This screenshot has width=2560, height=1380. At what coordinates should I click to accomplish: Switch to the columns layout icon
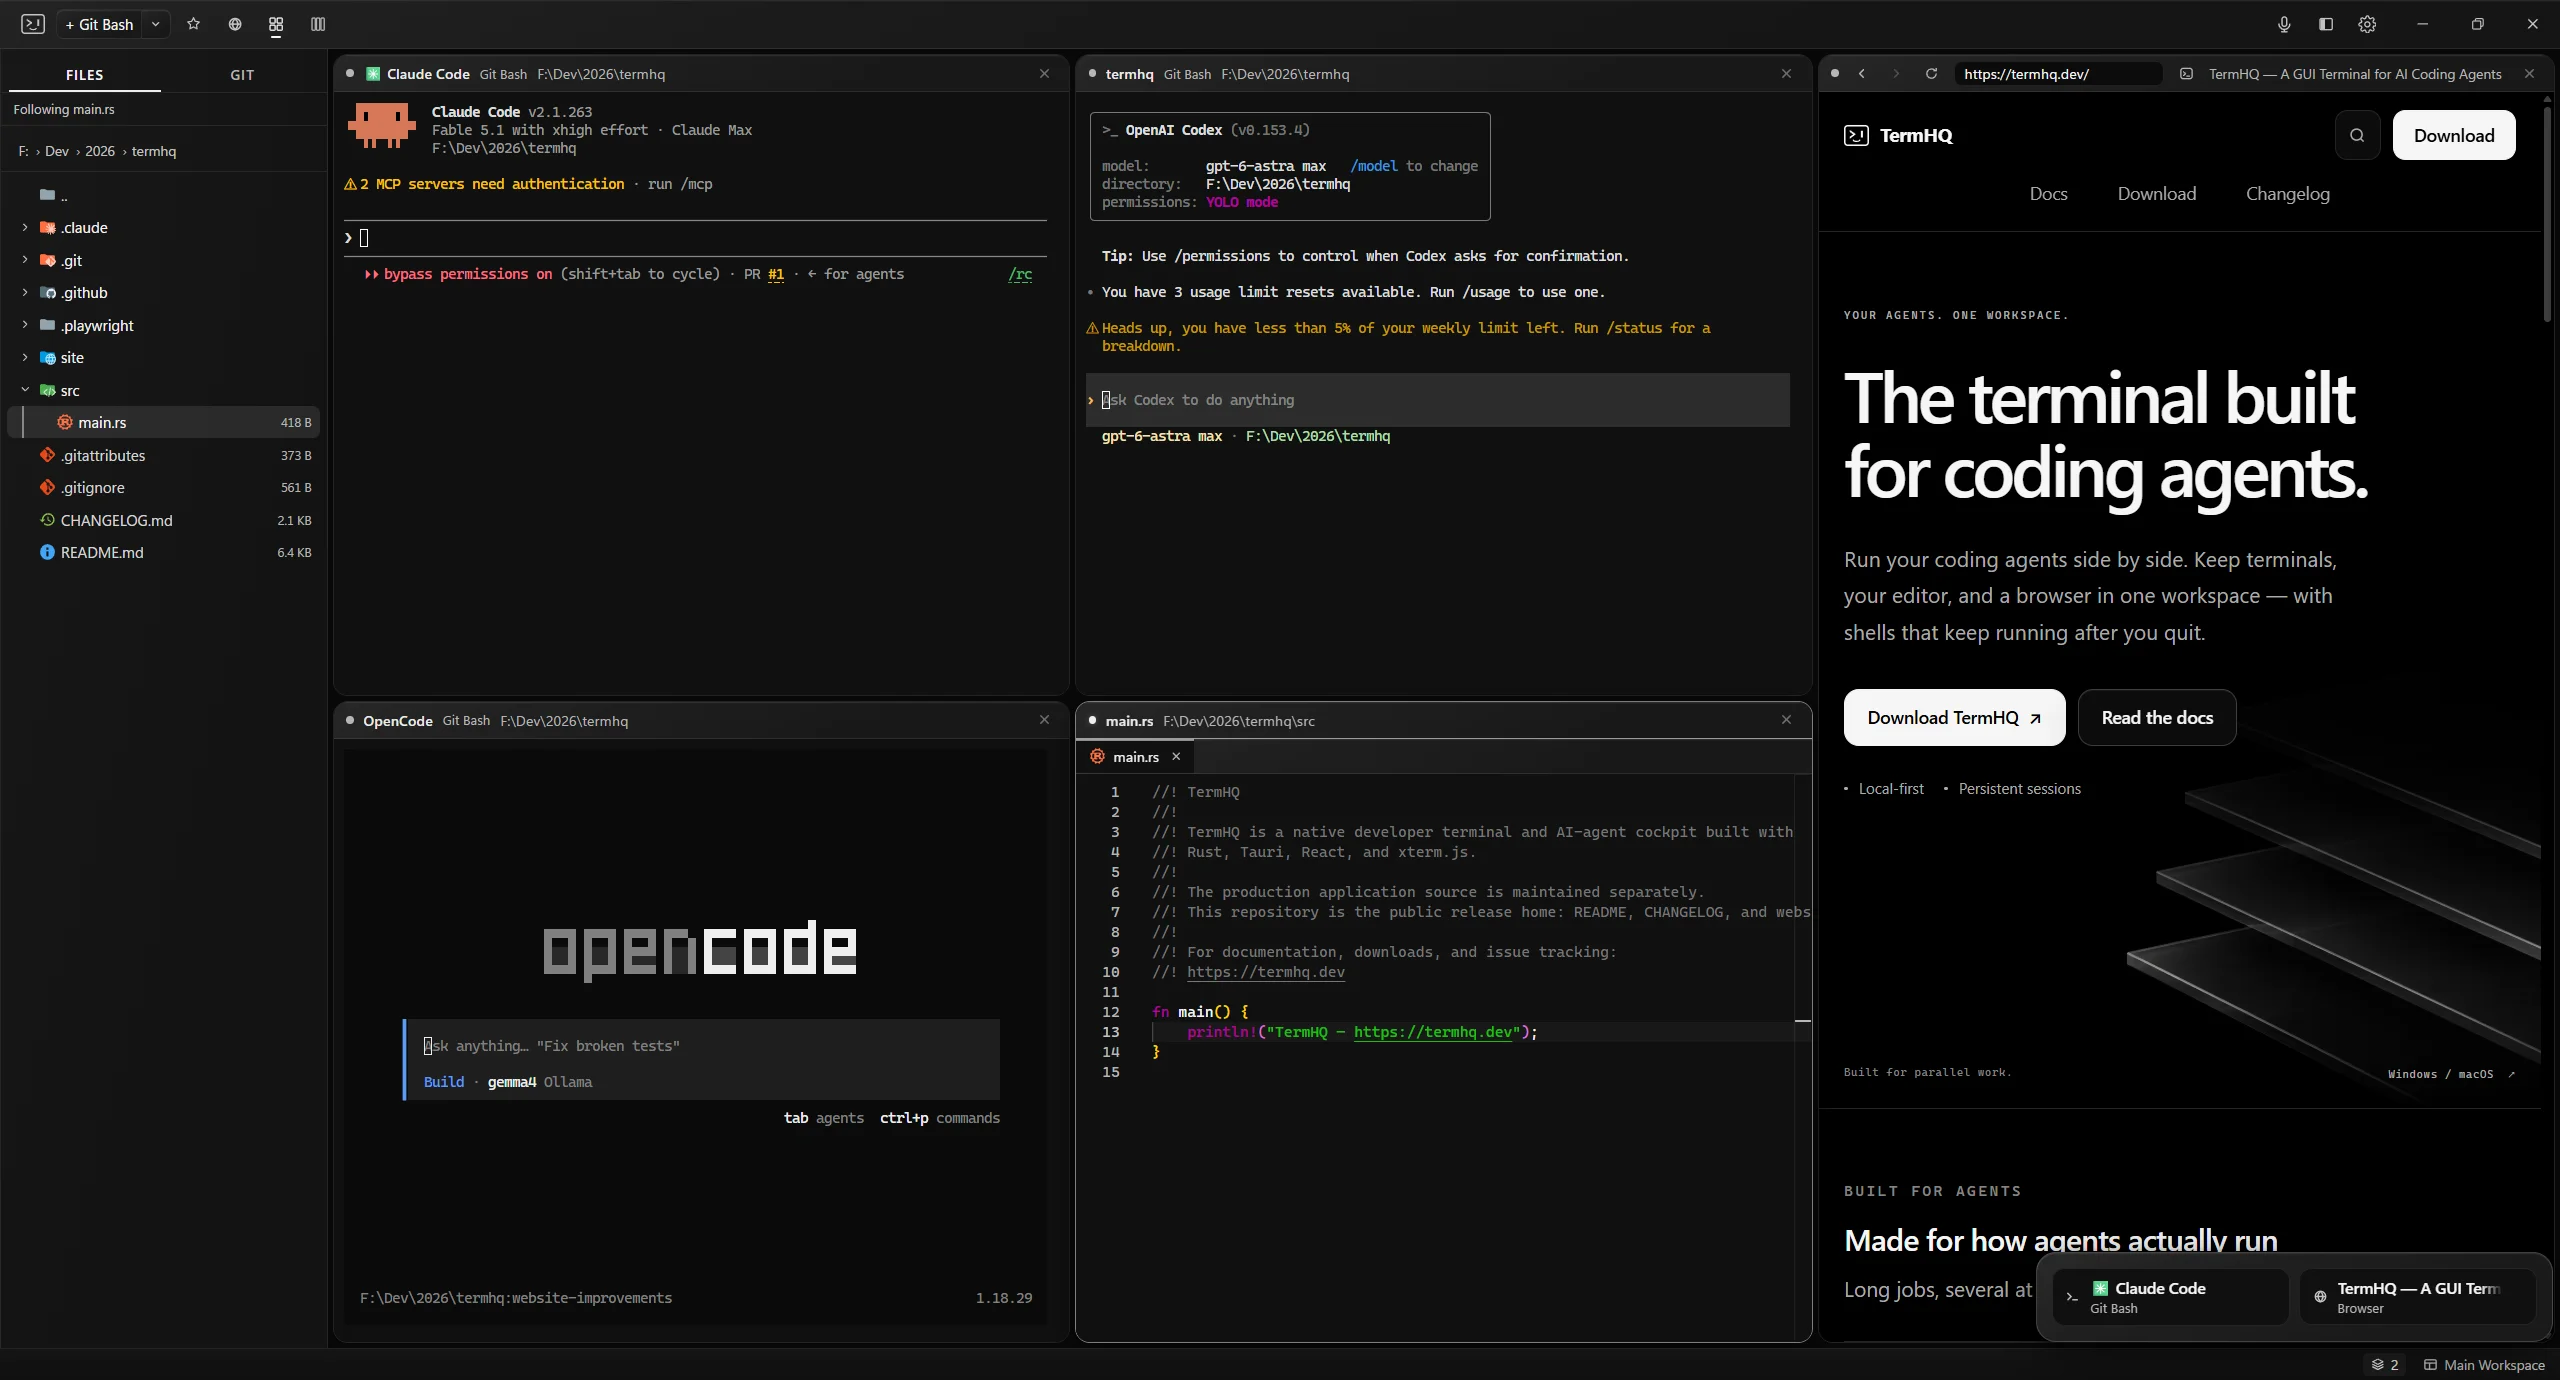click(x=318, y=24)
